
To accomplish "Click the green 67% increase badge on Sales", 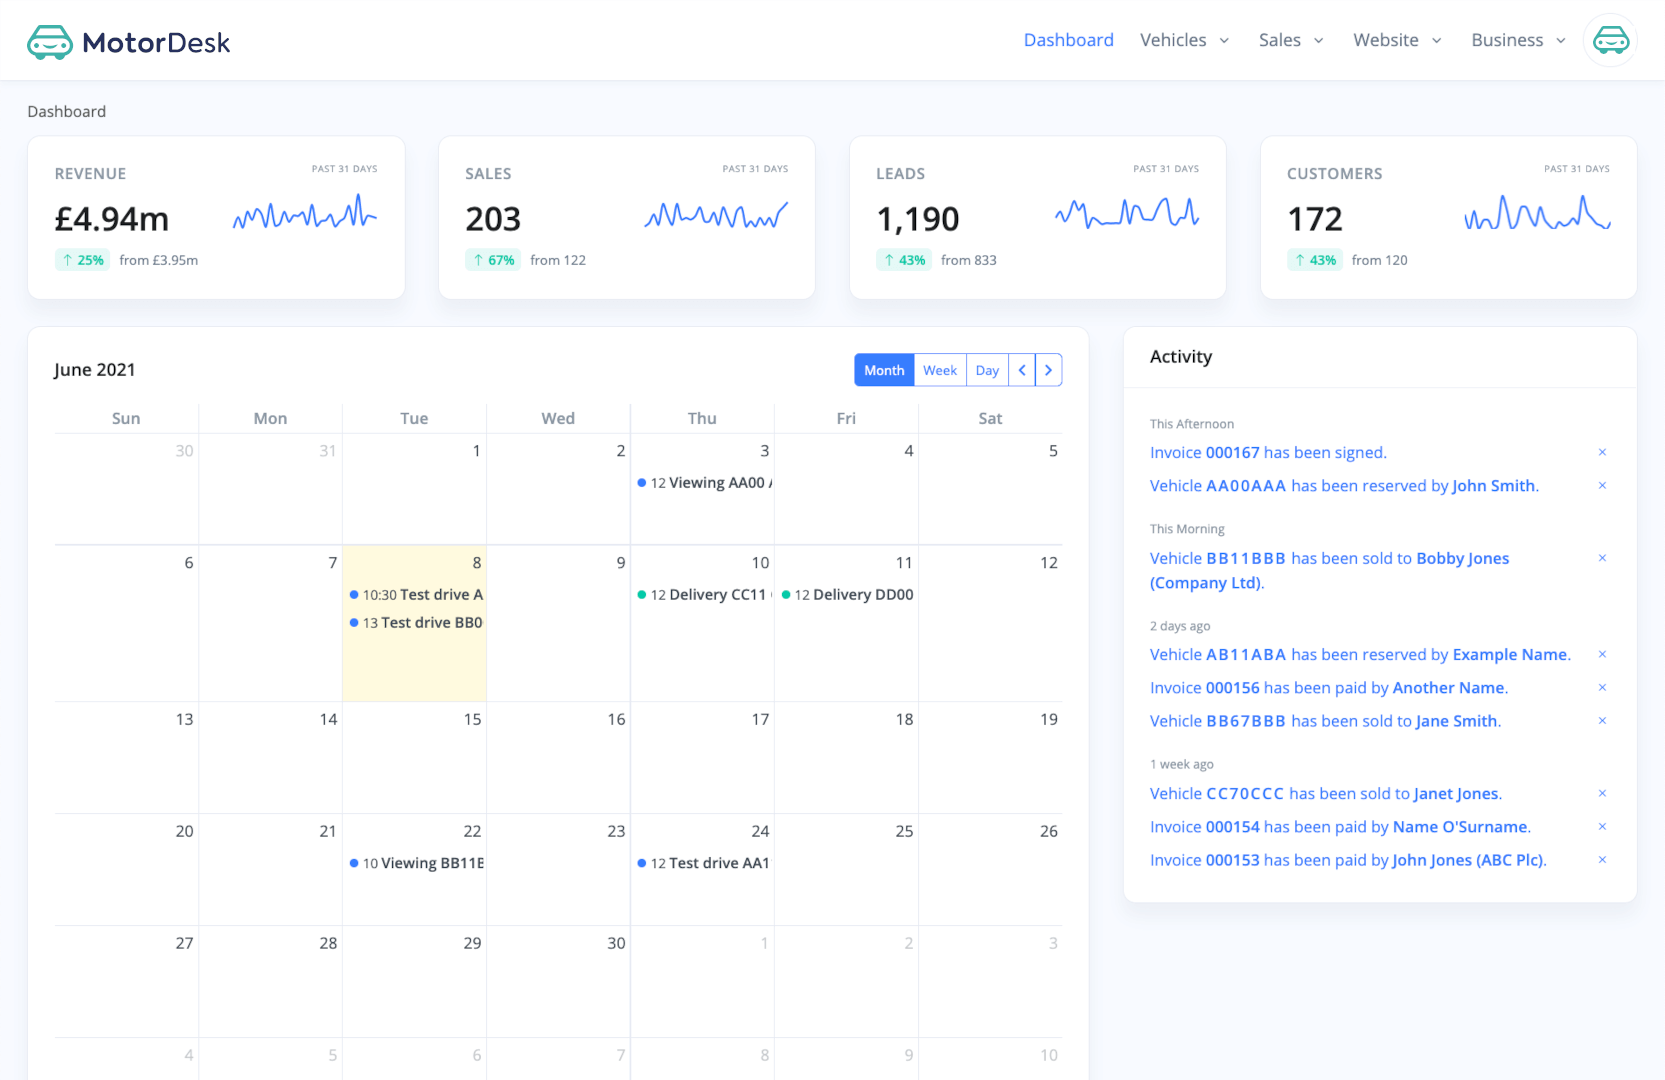I will click(x=492, y=259).
